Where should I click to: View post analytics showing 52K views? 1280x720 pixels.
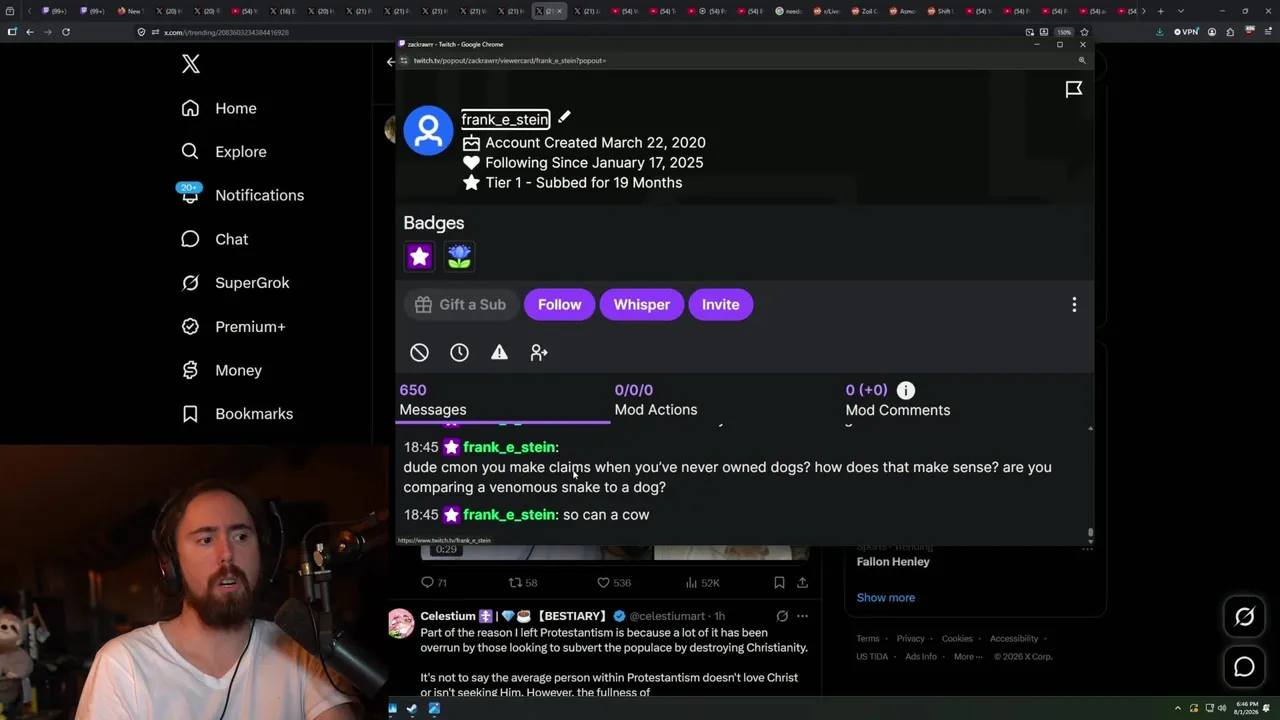(x=702, y=582)
